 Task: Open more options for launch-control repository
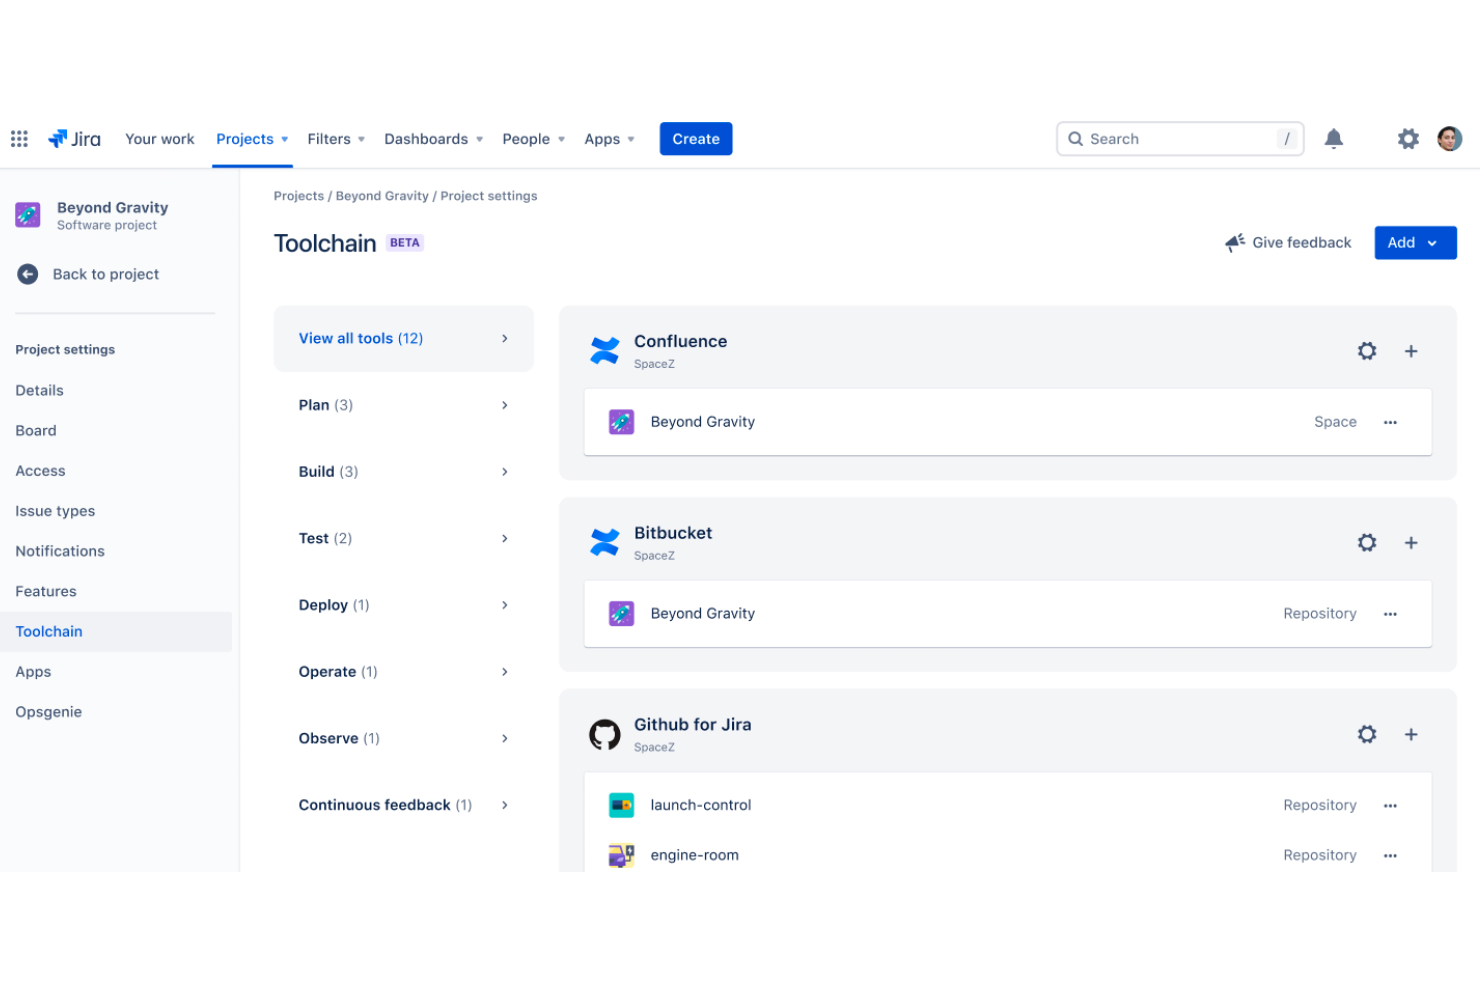click(1390, 805)
